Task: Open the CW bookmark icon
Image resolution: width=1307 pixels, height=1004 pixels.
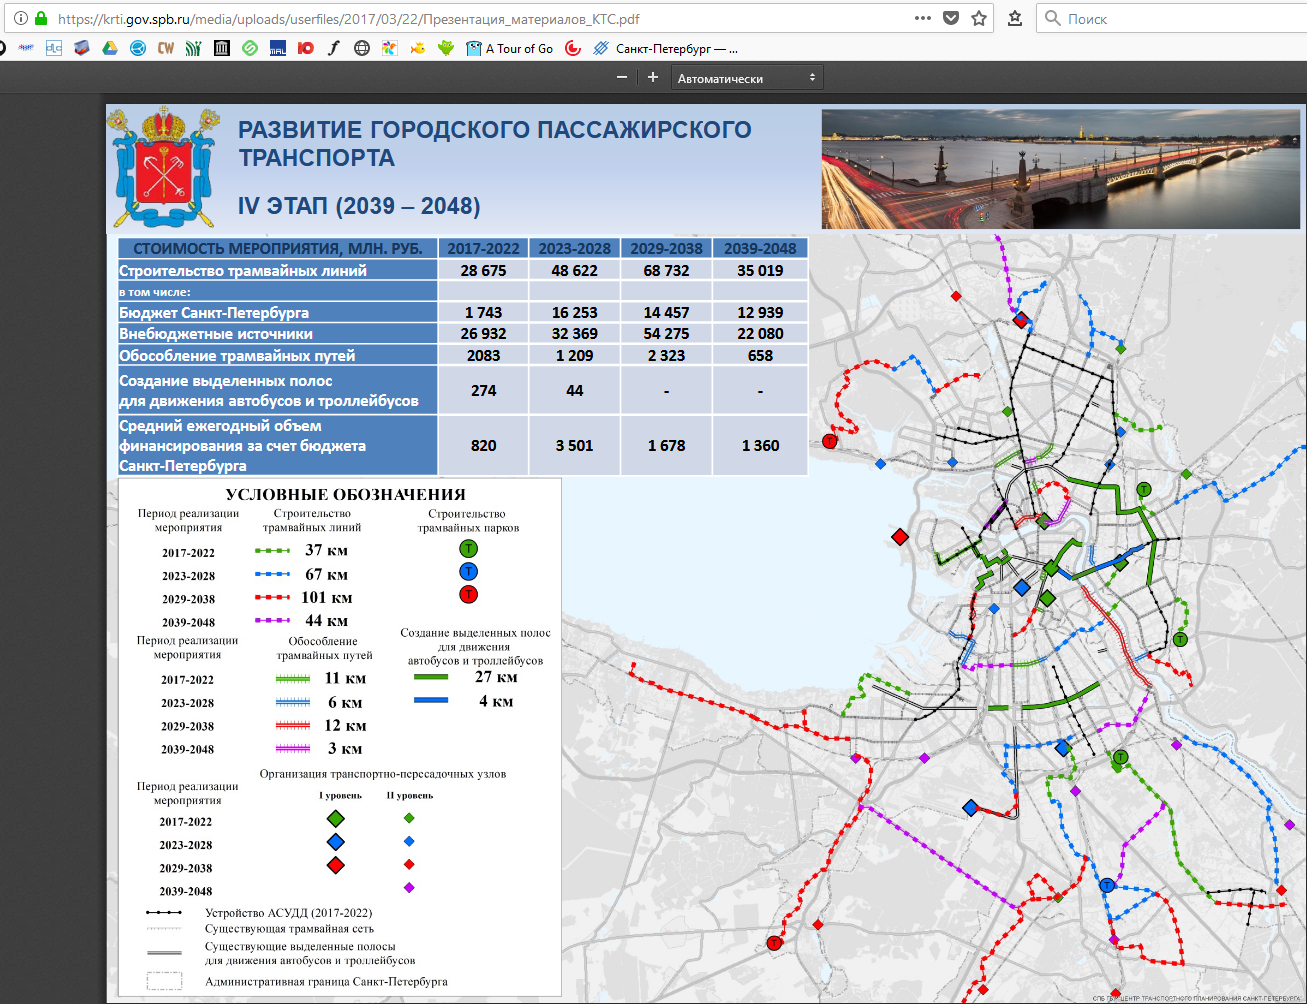Action: click(166, 48)
